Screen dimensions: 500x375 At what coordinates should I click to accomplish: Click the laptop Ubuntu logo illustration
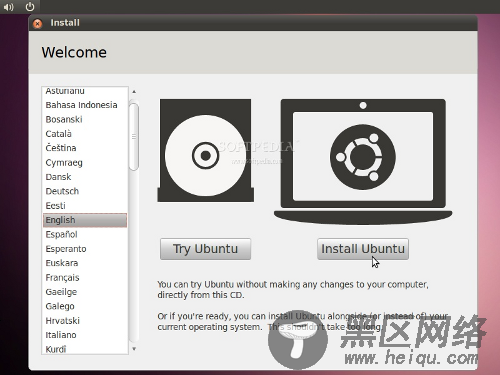click(363, 161)
